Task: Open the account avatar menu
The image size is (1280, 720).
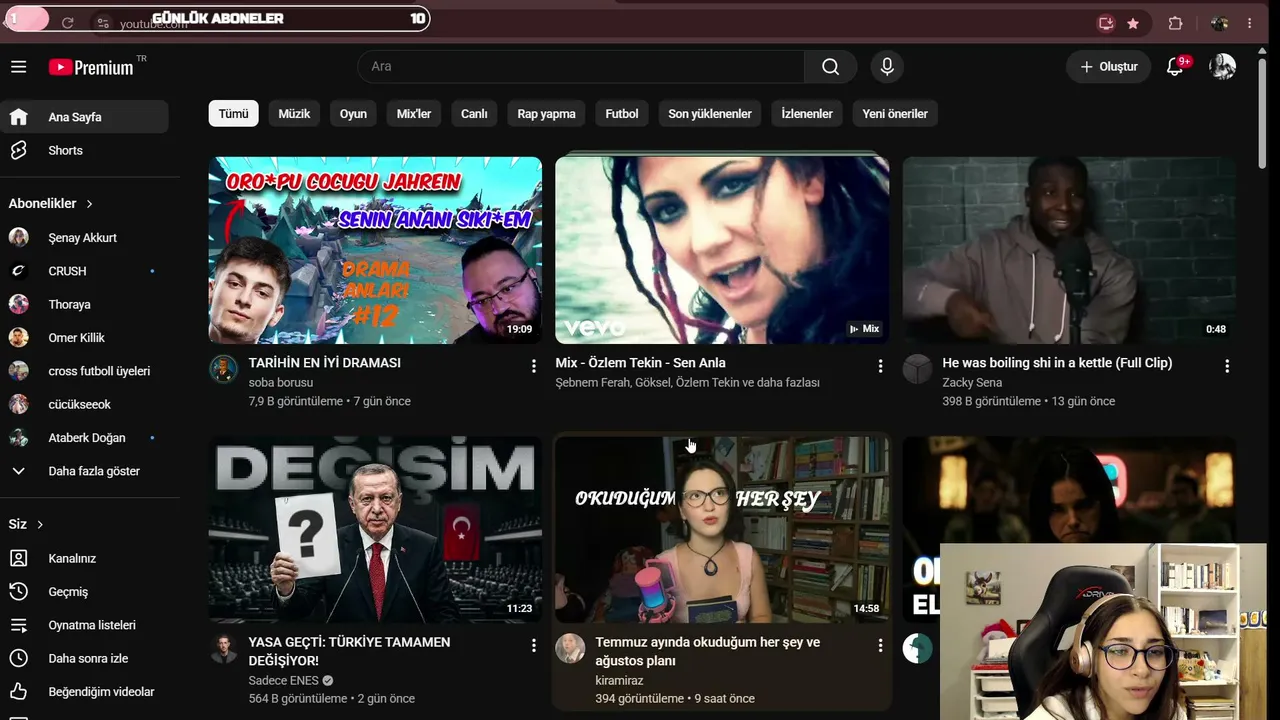Action: coord(1222,67)
